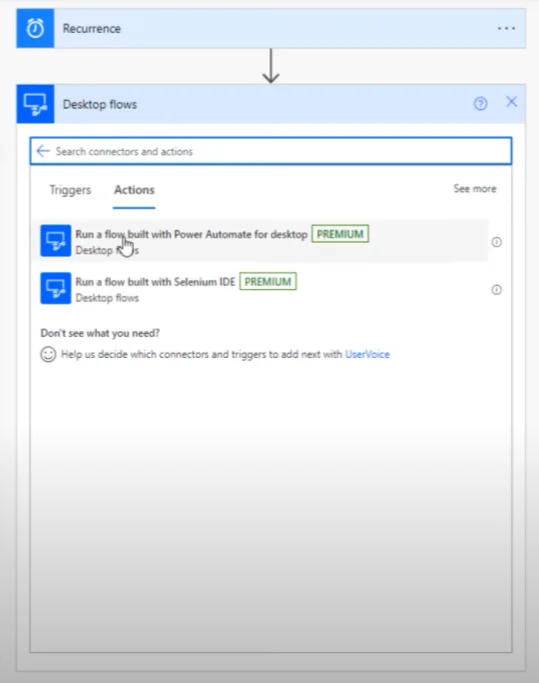Click the Desktop flows connector icon in header

tap(35, 104)
